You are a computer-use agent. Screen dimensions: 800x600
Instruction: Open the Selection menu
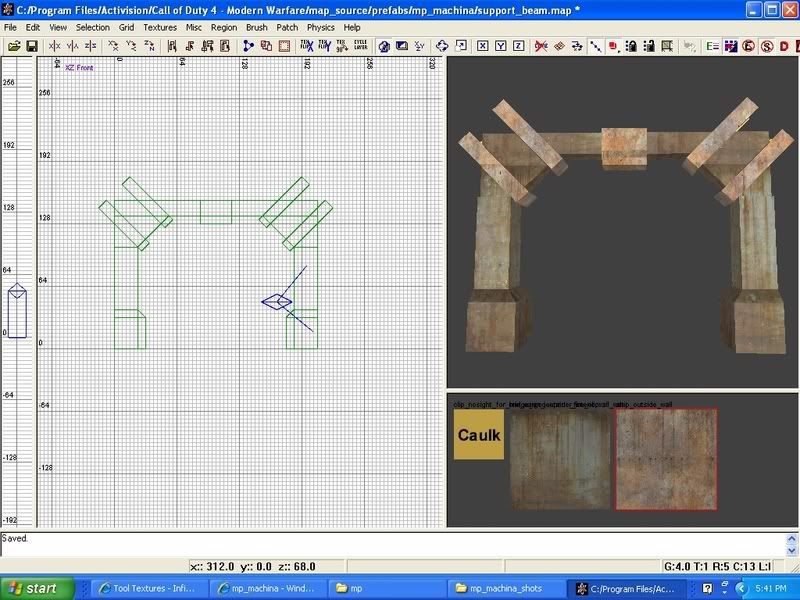93,28
